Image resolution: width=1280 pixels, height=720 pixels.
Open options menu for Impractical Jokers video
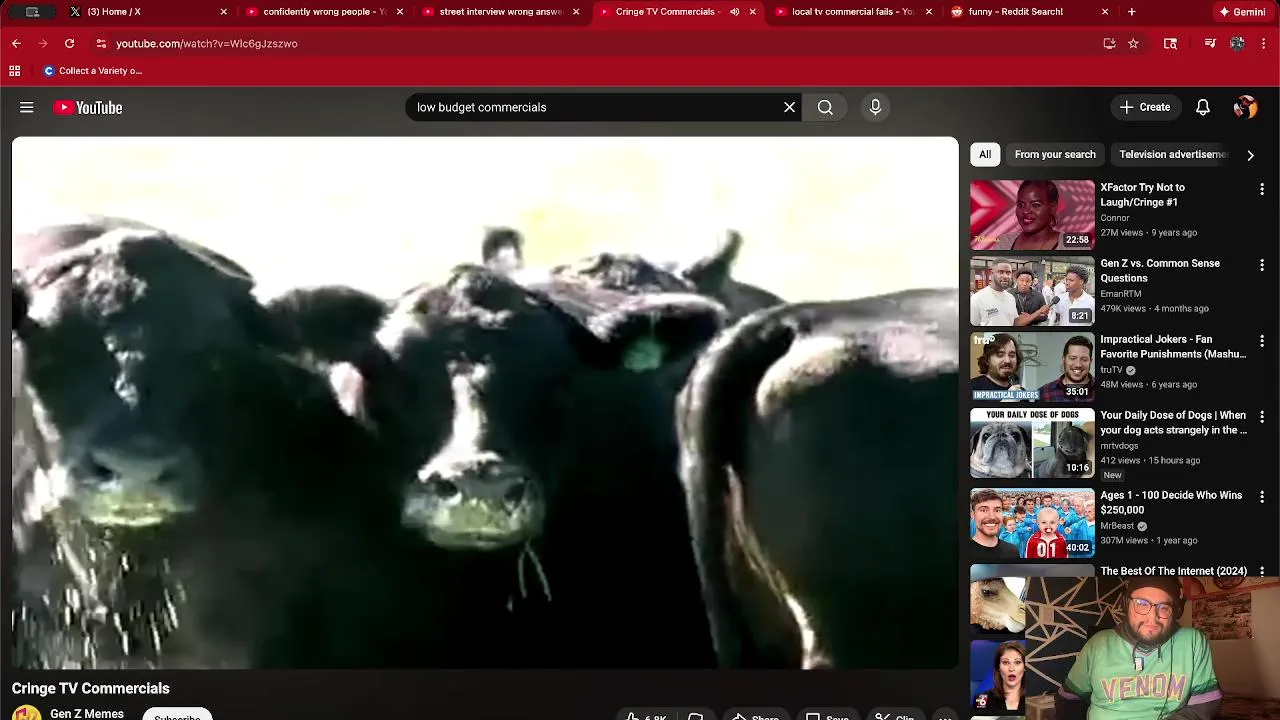coord(1262,341)
